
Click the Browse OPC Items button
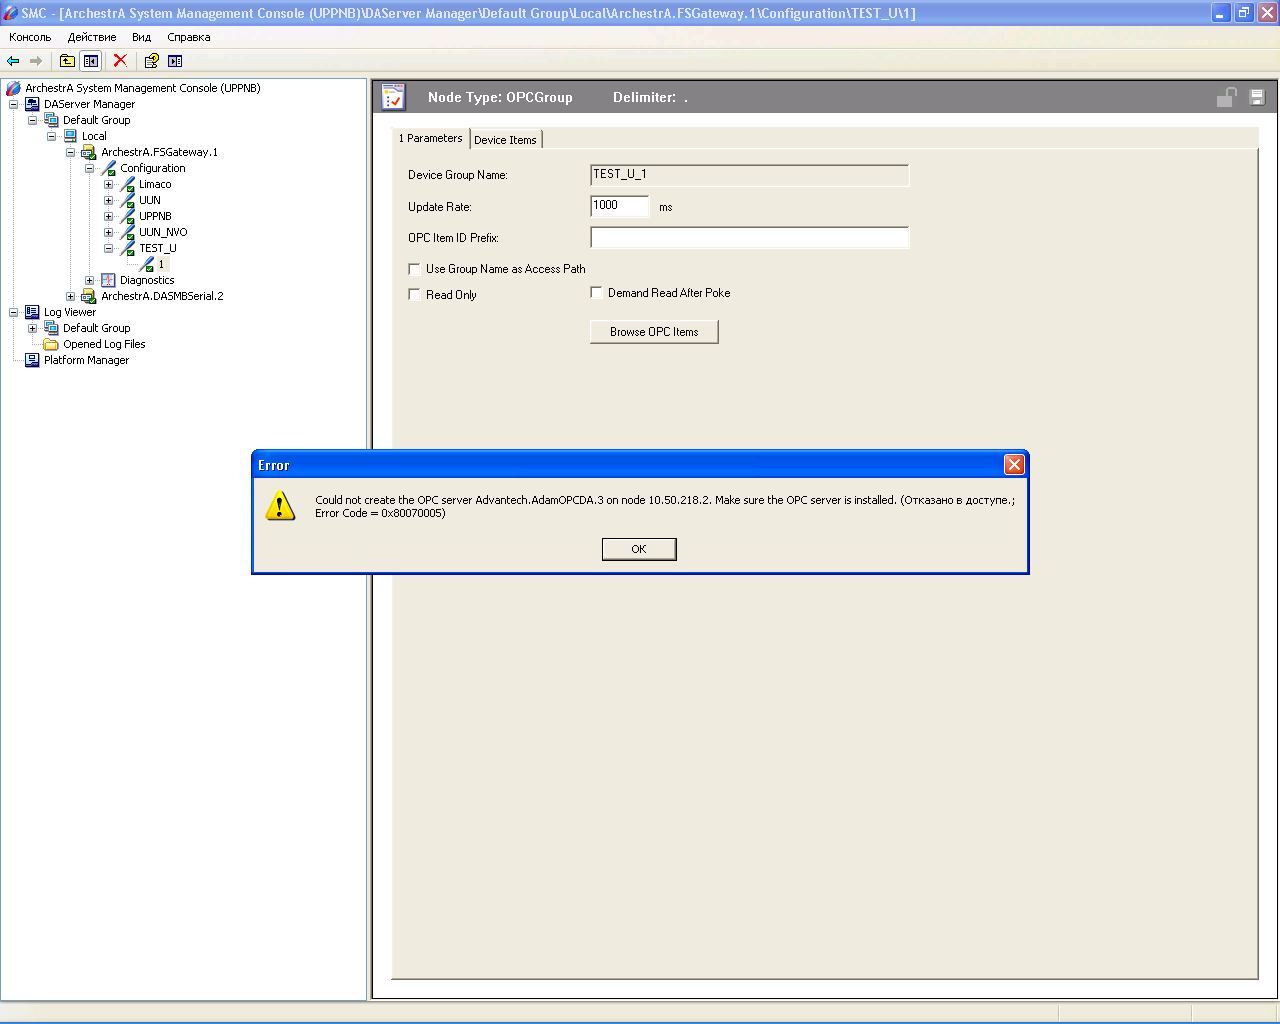654,332
